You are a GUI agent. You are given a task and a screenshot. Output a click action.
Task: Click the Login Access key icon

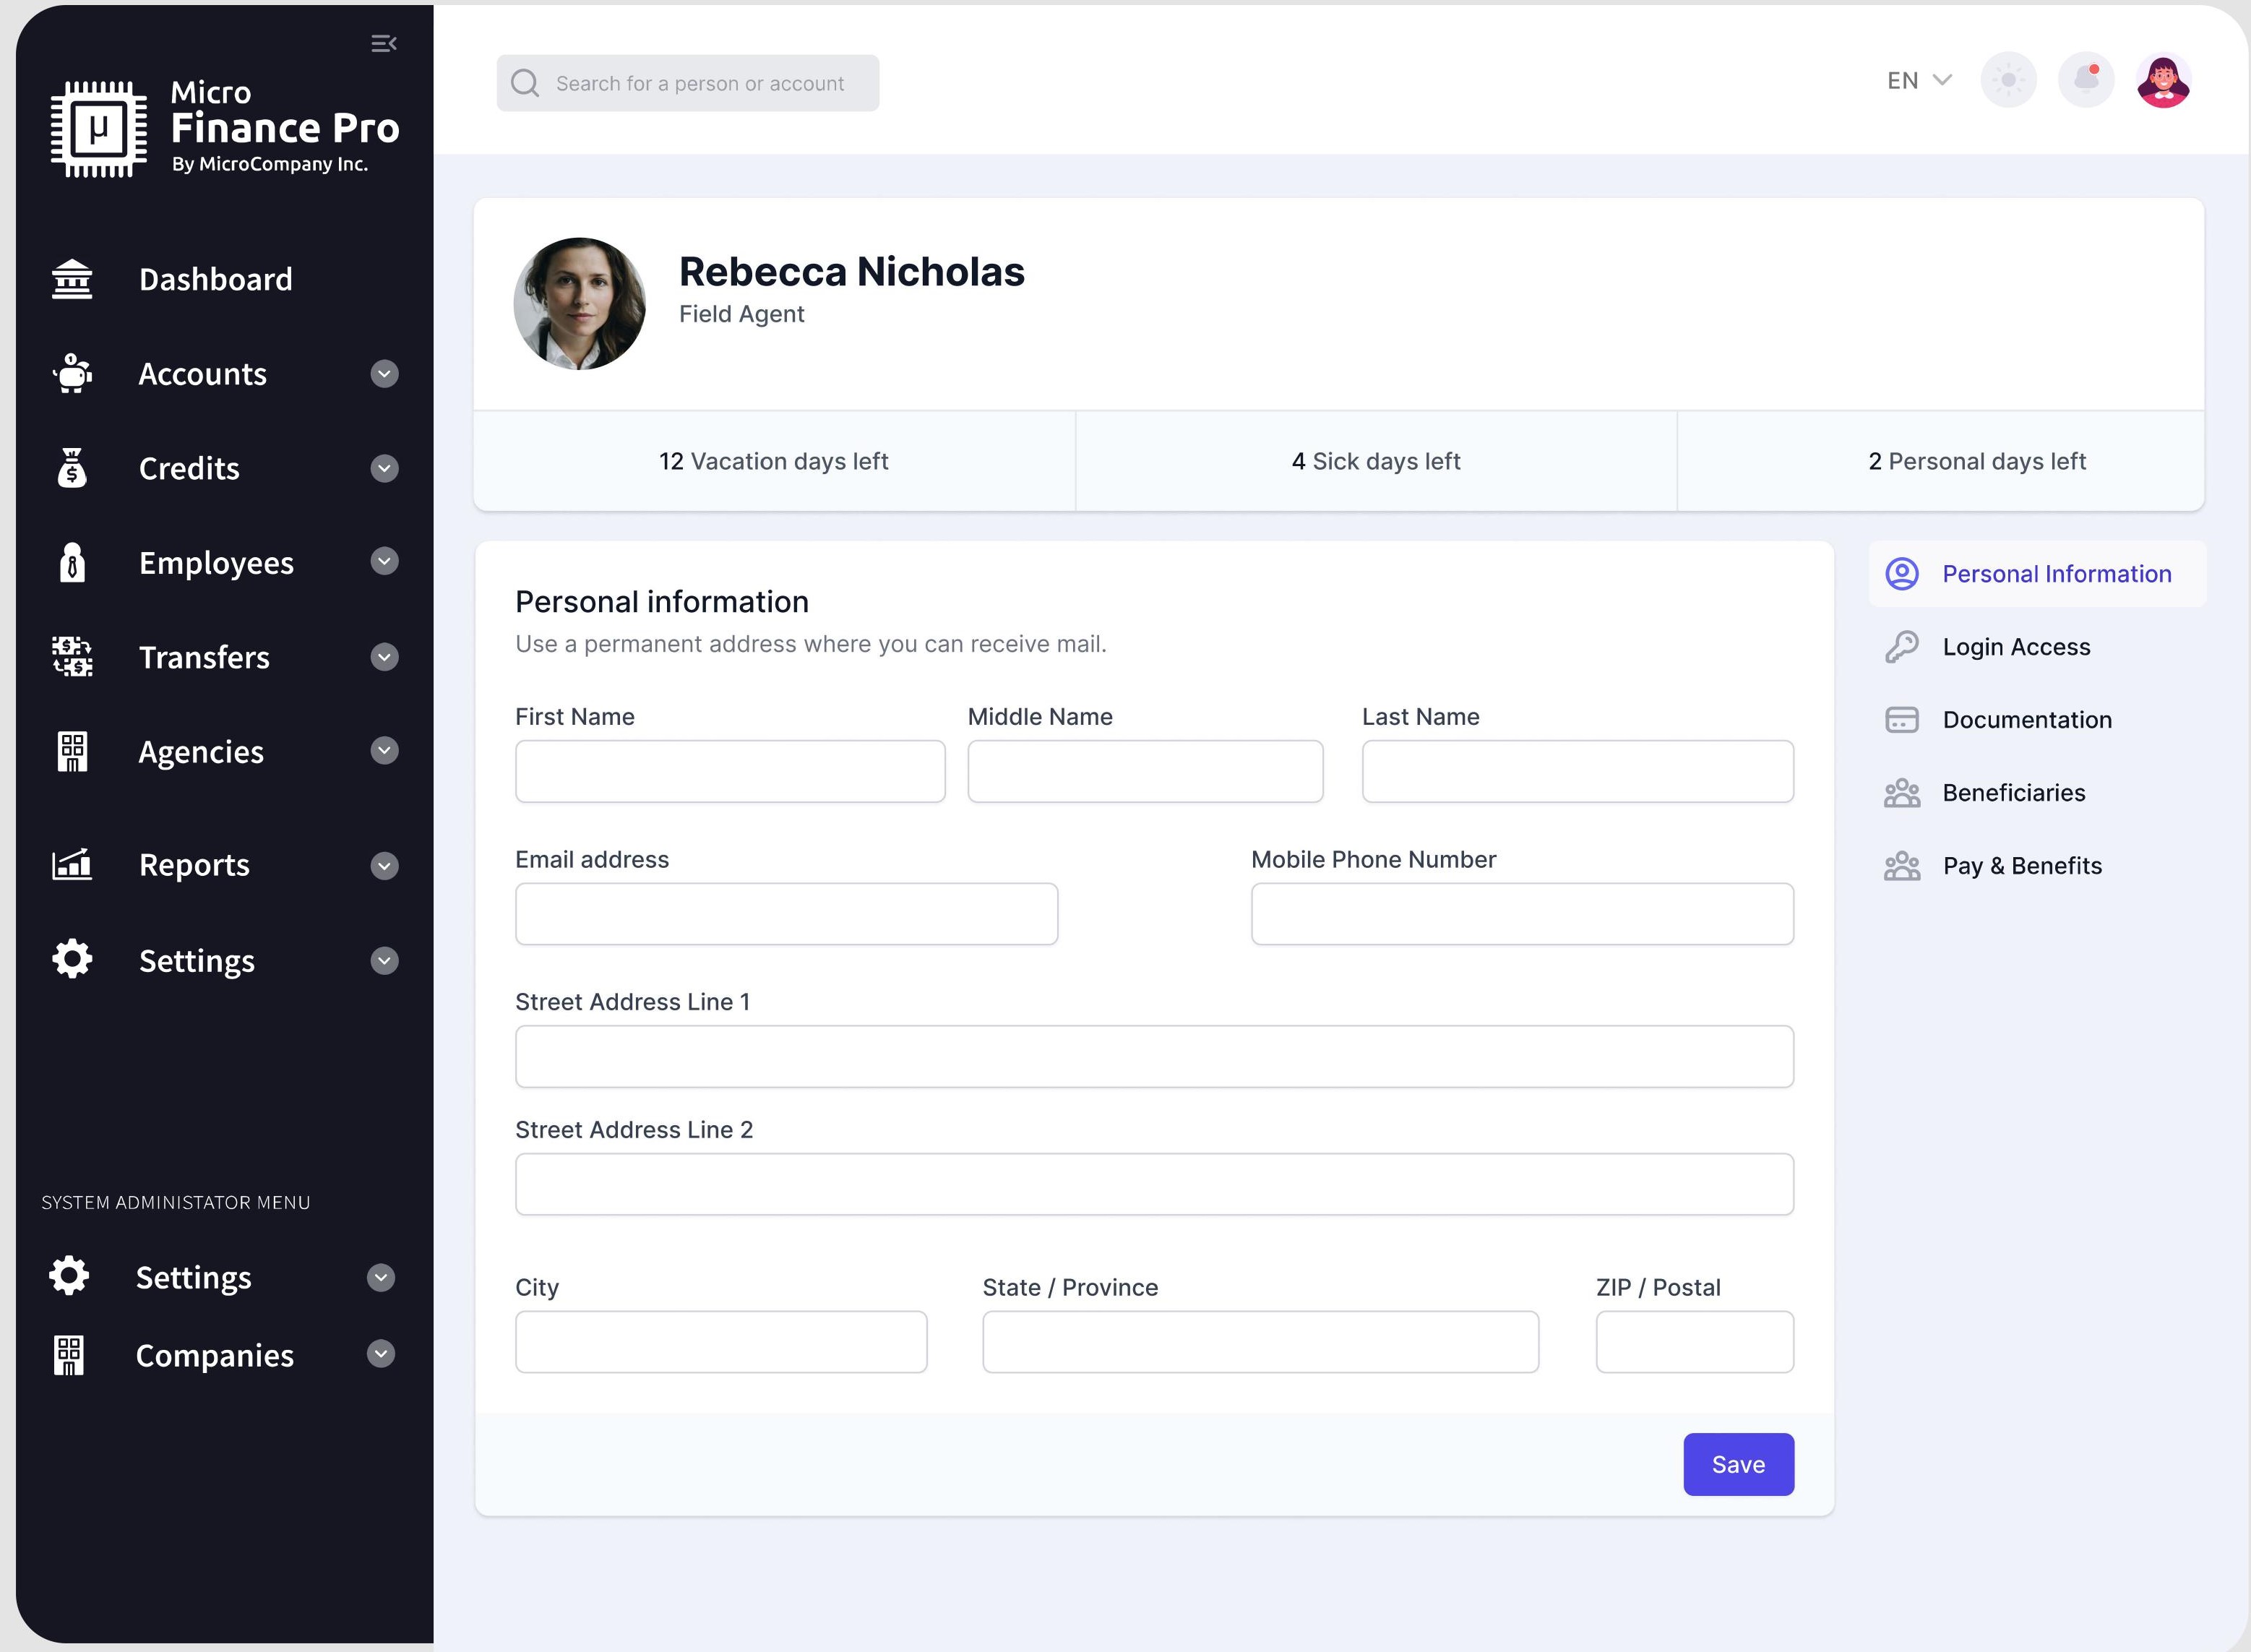point(1901,647)
